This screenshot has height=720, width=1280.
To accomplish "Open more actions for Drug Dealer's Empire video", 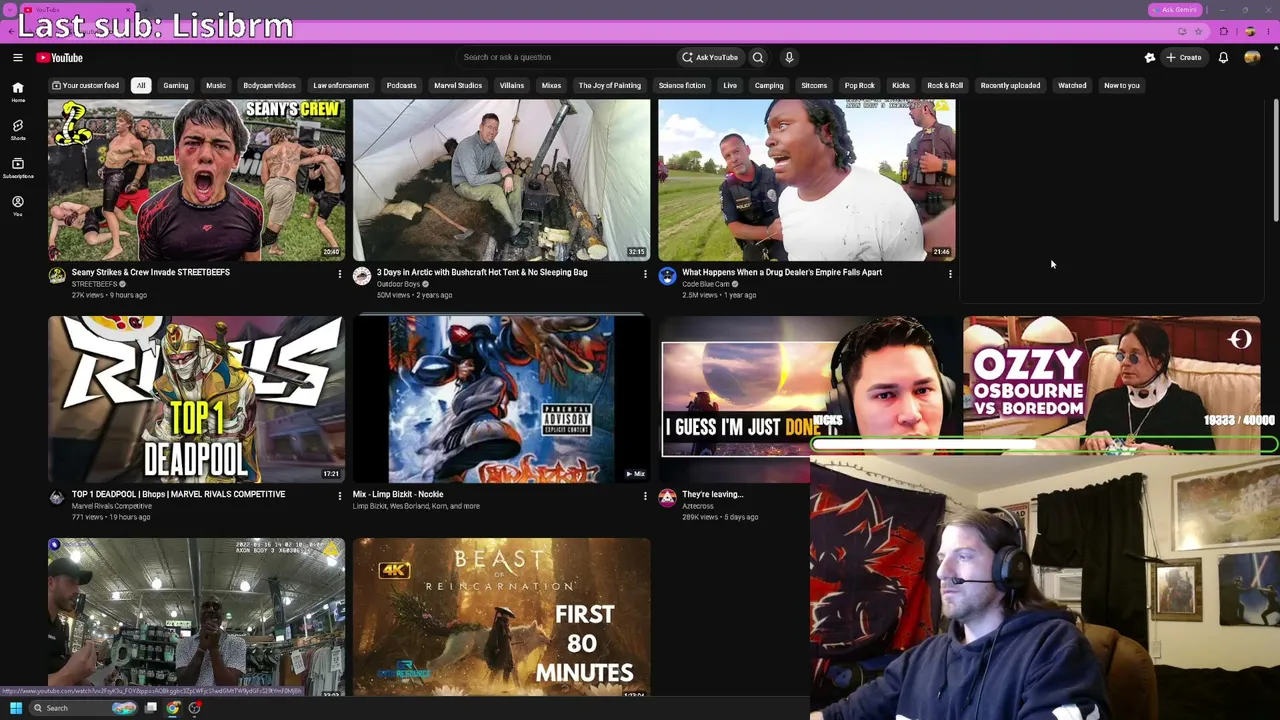I will pos(949,274).
